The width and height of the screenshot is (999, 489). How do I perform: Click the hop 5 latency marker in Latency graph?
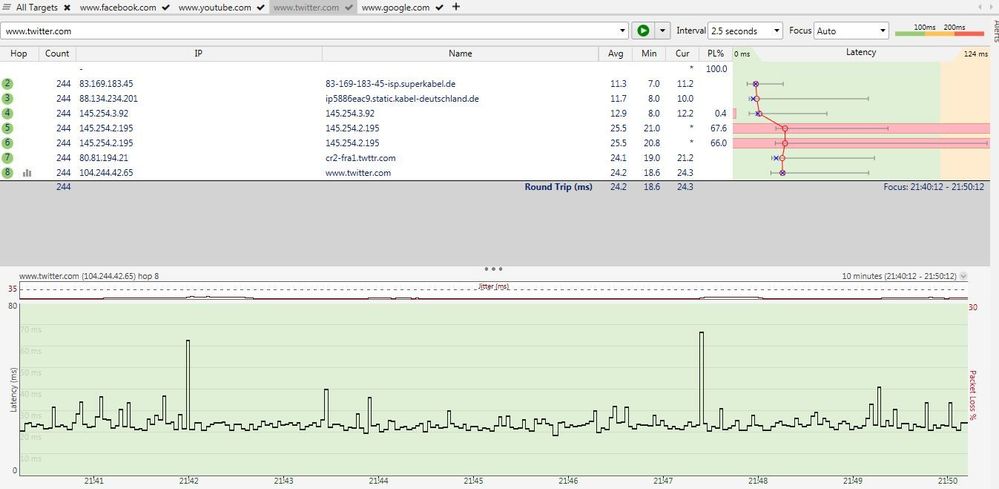pos(785,129)
